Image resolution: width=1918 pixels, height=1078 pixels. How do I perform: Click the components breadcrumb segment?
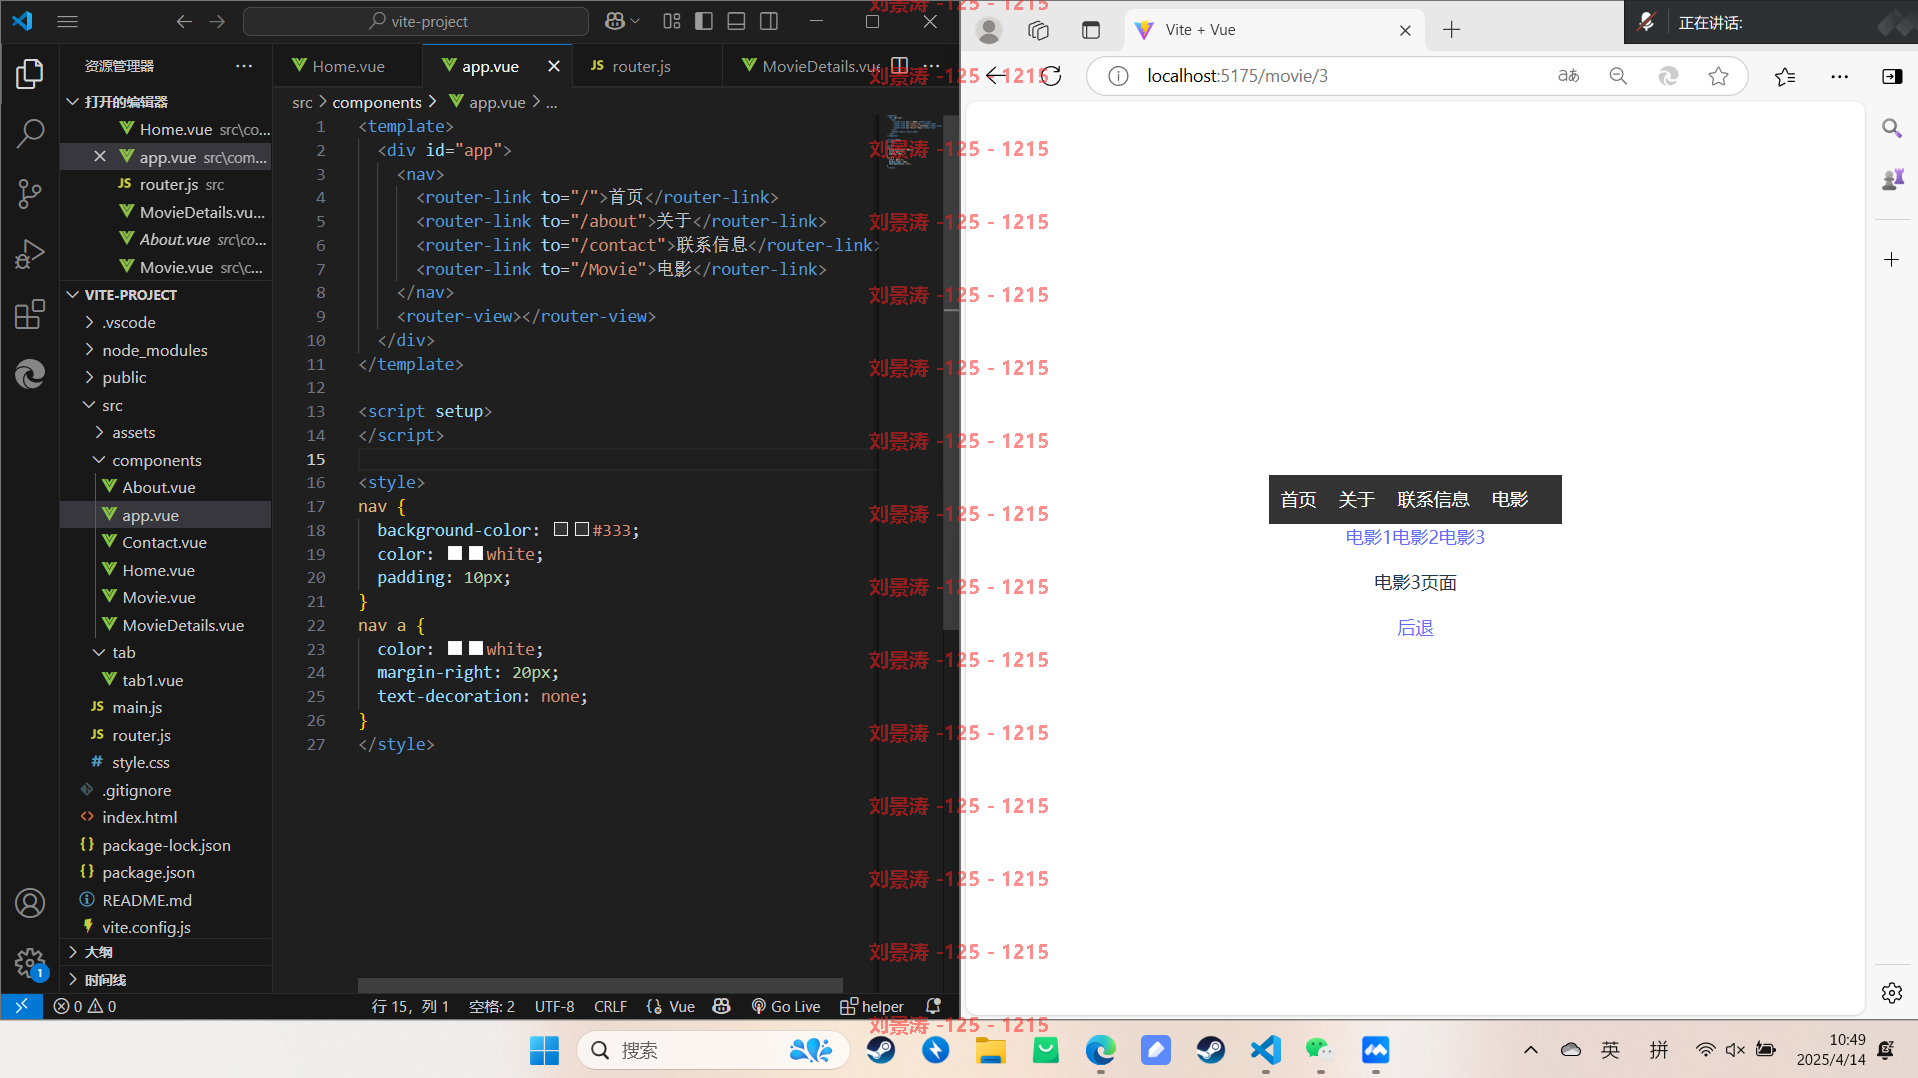point(377,102)
